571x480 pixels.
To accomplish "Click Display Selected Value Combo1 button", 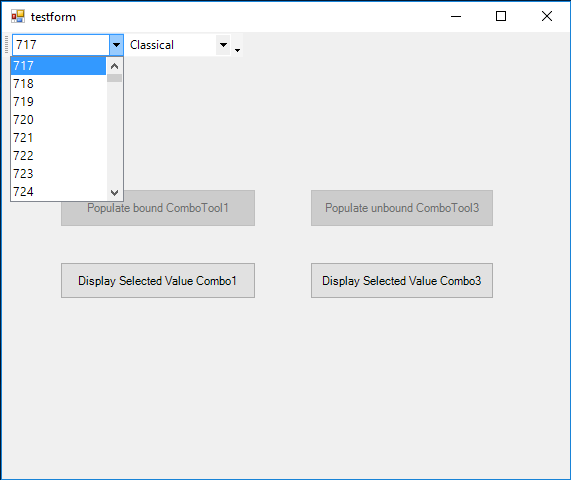I will (158, 280).
